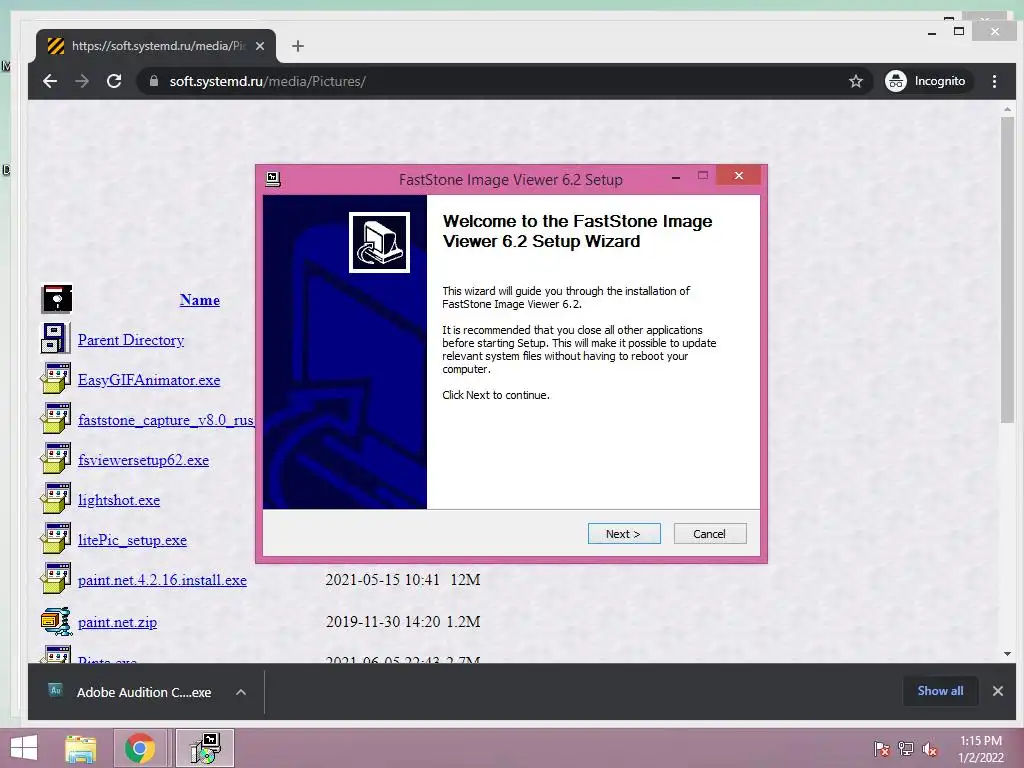Viewport: 1024px width, 768px height.
Task: Click the lightshot.exe file icon
Action: [56, 498]
